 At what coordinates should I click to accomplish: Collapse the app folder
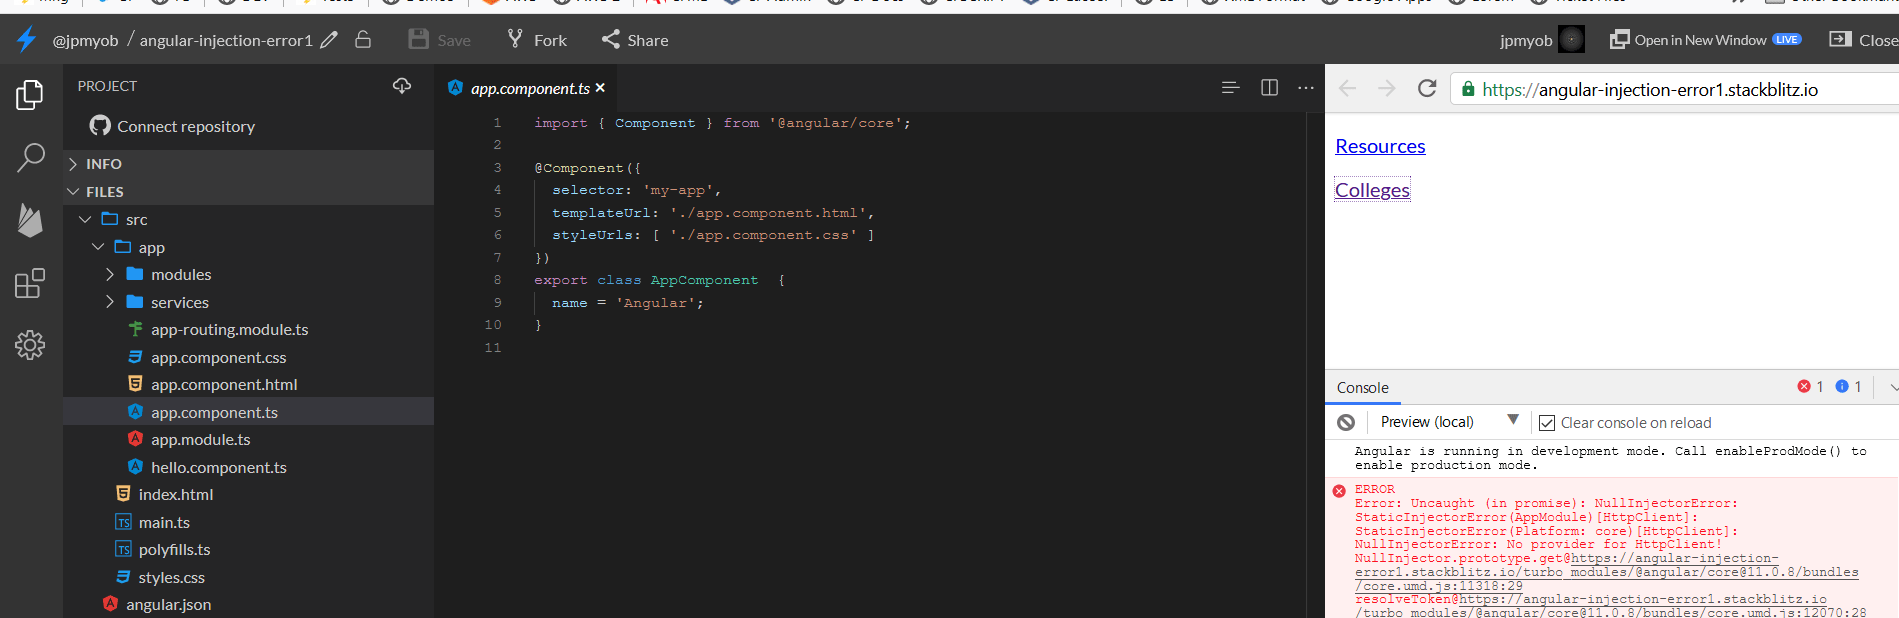coord(248,247)
